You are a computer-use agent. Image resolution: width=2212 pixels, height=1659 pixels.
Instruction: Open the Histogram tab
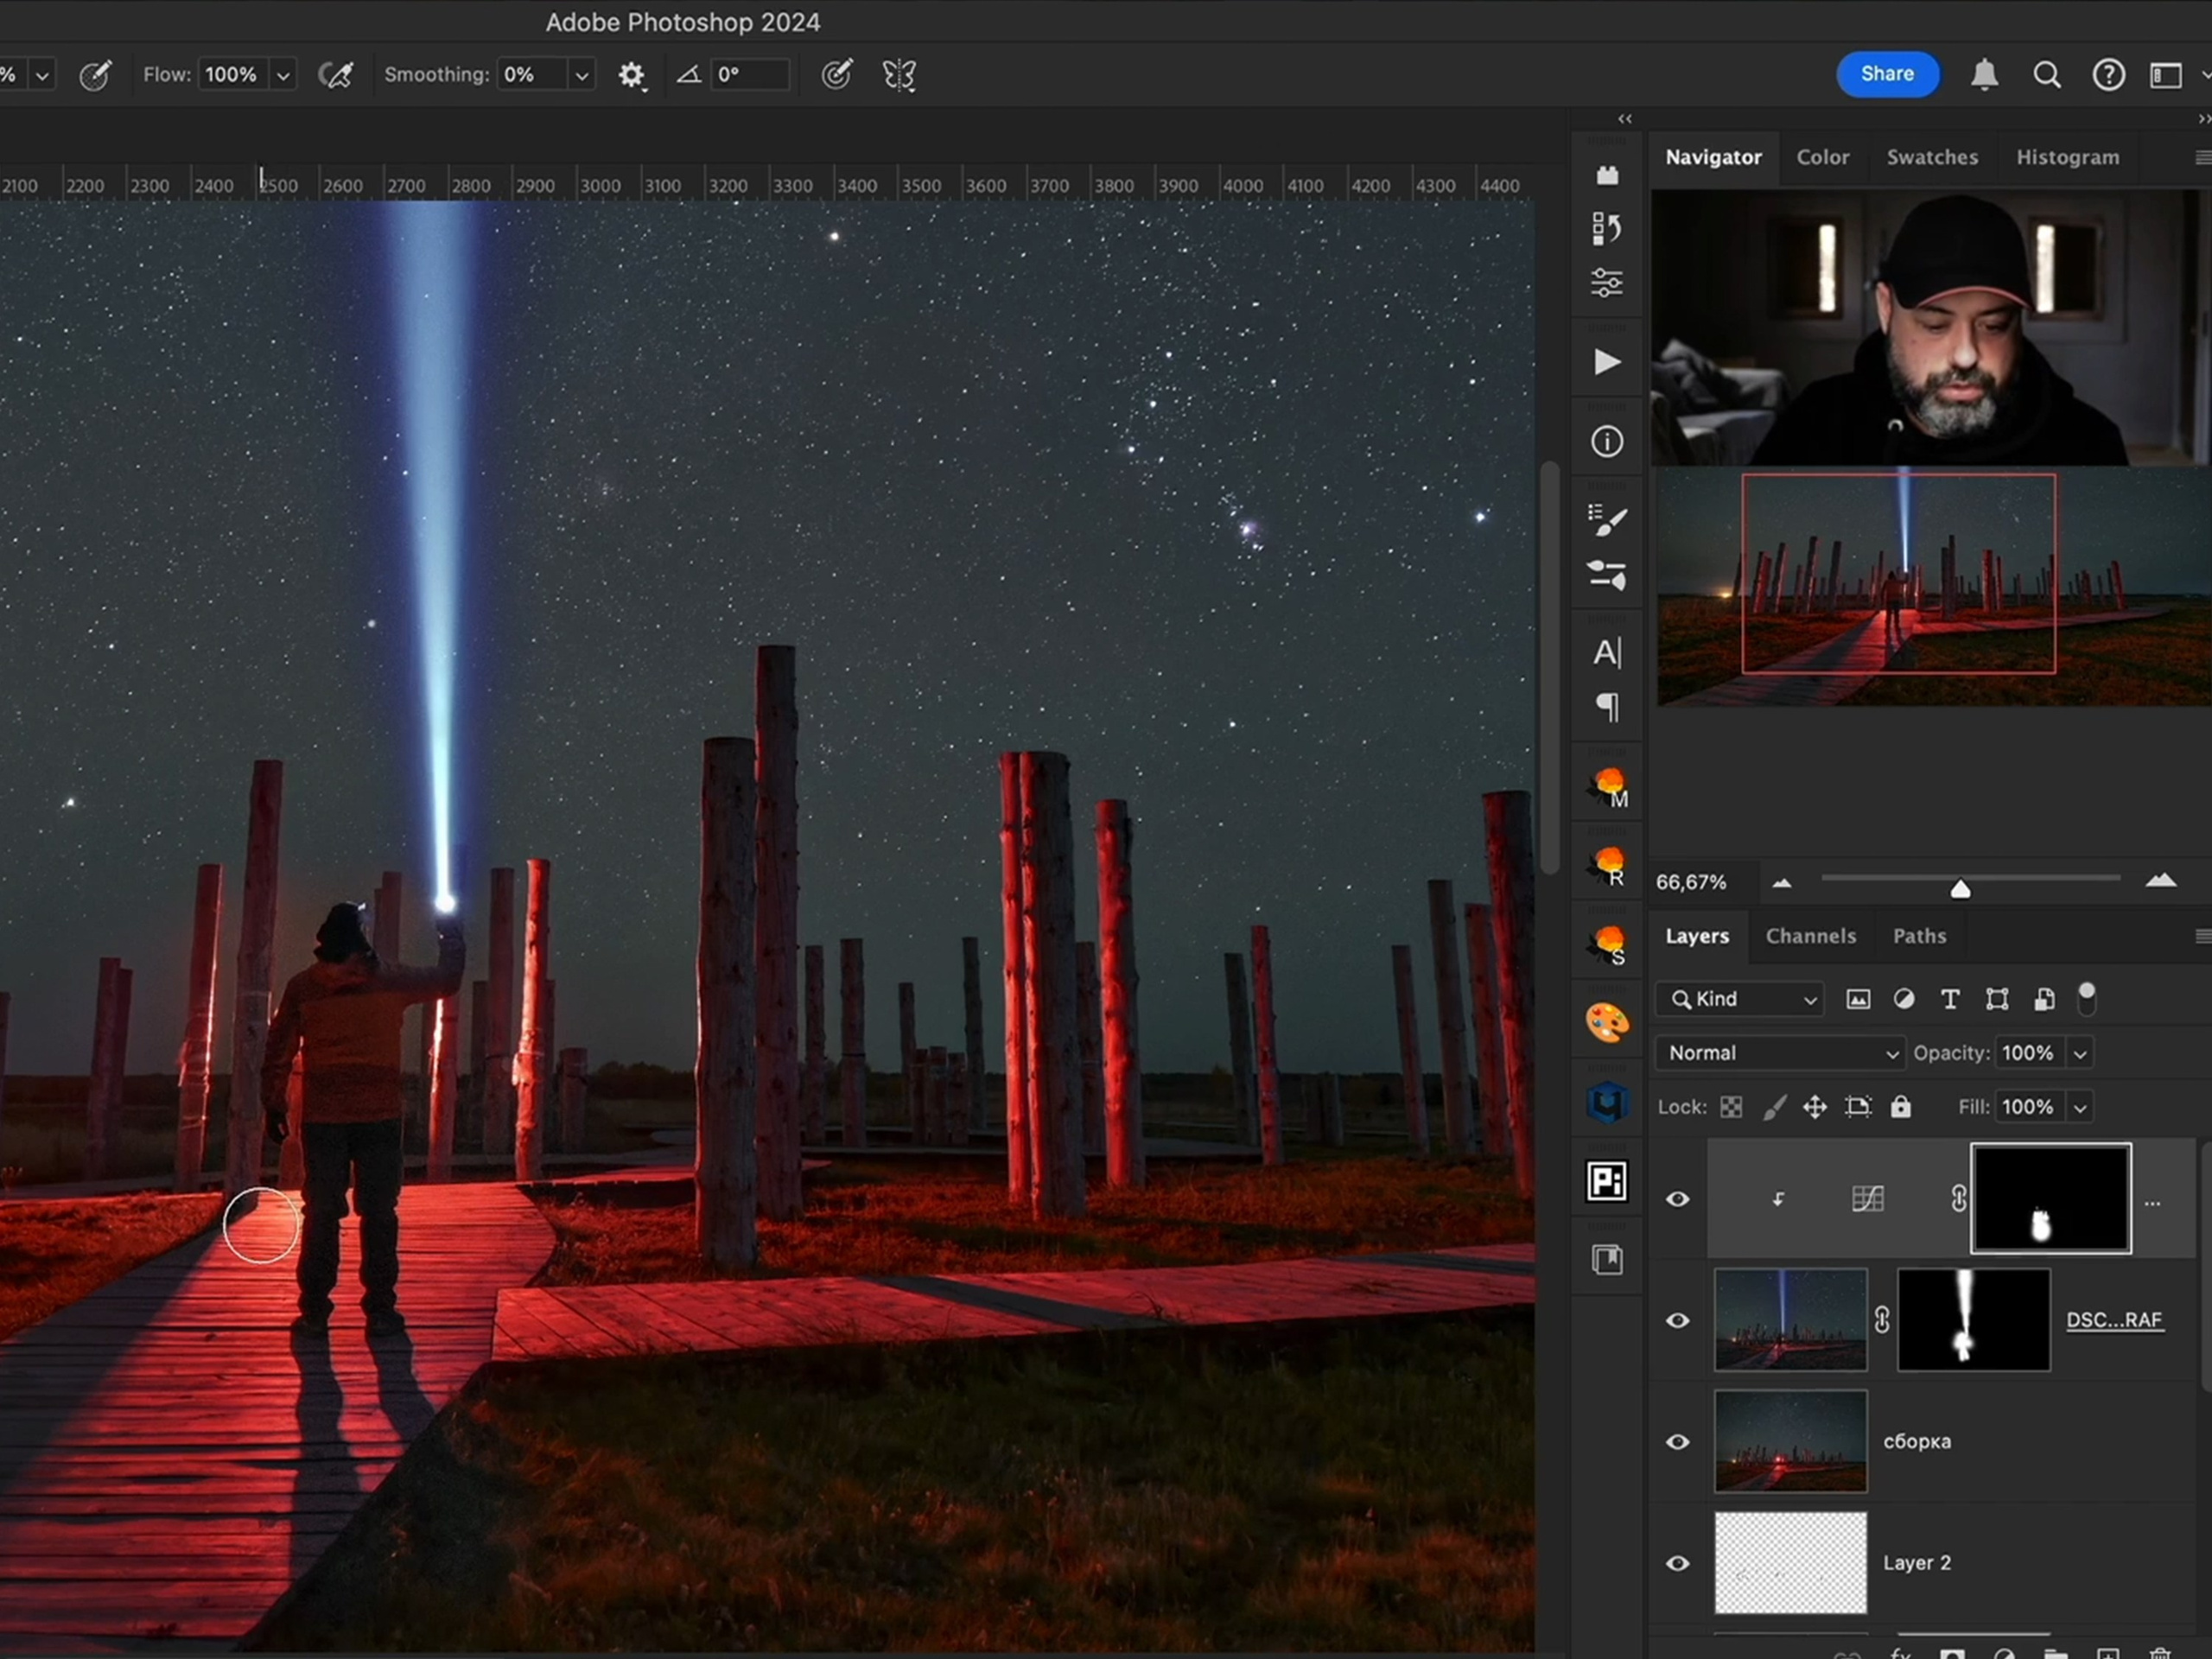[x=2067, y=157]
